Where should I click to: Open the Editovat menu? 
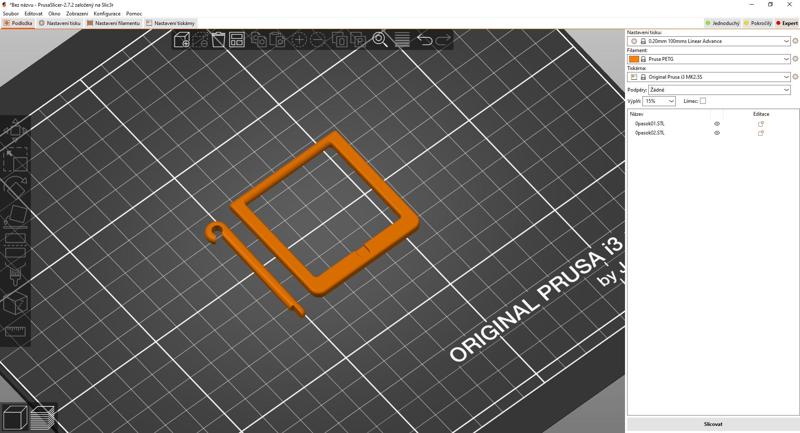coord(34,14)
